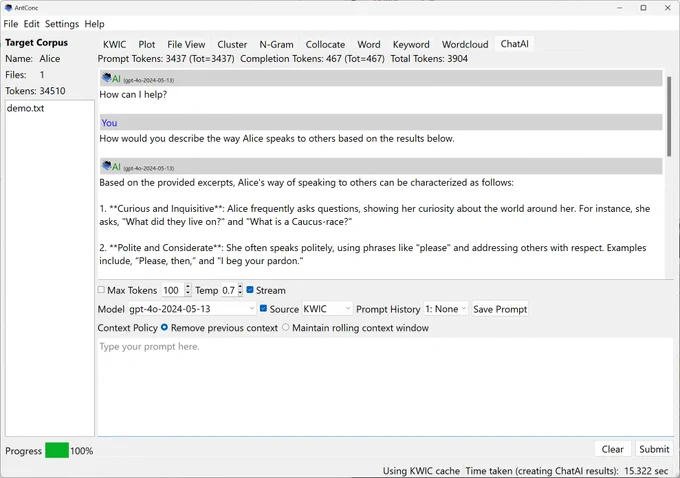Click the 'Total Tokens: 3904' label

pos(429,59)
